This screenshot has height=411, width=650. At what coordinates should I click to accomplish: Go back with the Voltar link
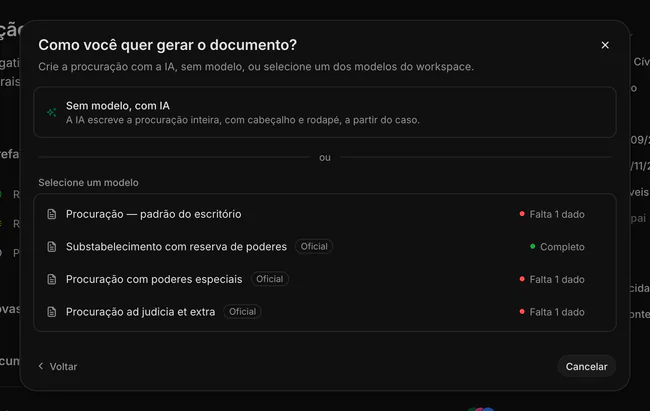[x=58, y=367]
